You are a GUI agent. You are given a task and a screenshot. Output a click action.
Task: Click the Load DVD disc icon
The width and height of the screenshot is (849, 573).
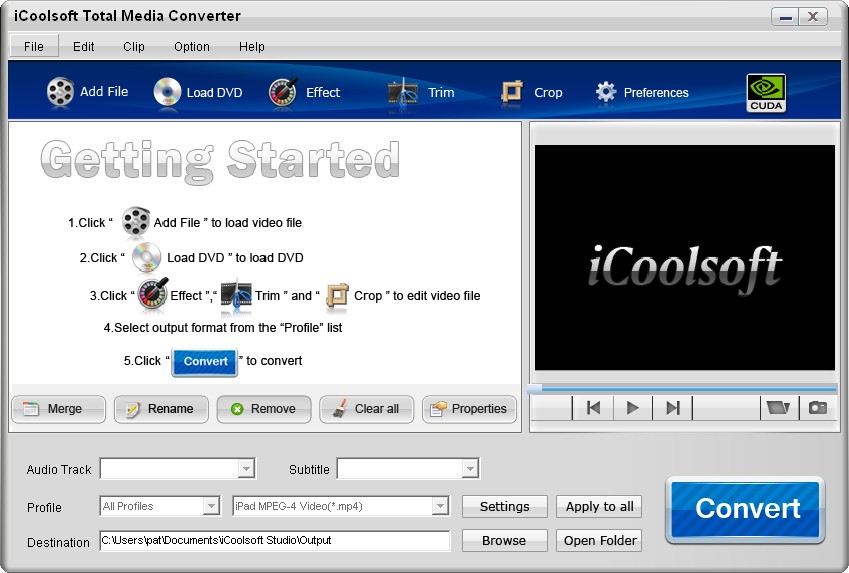(167, 92)
